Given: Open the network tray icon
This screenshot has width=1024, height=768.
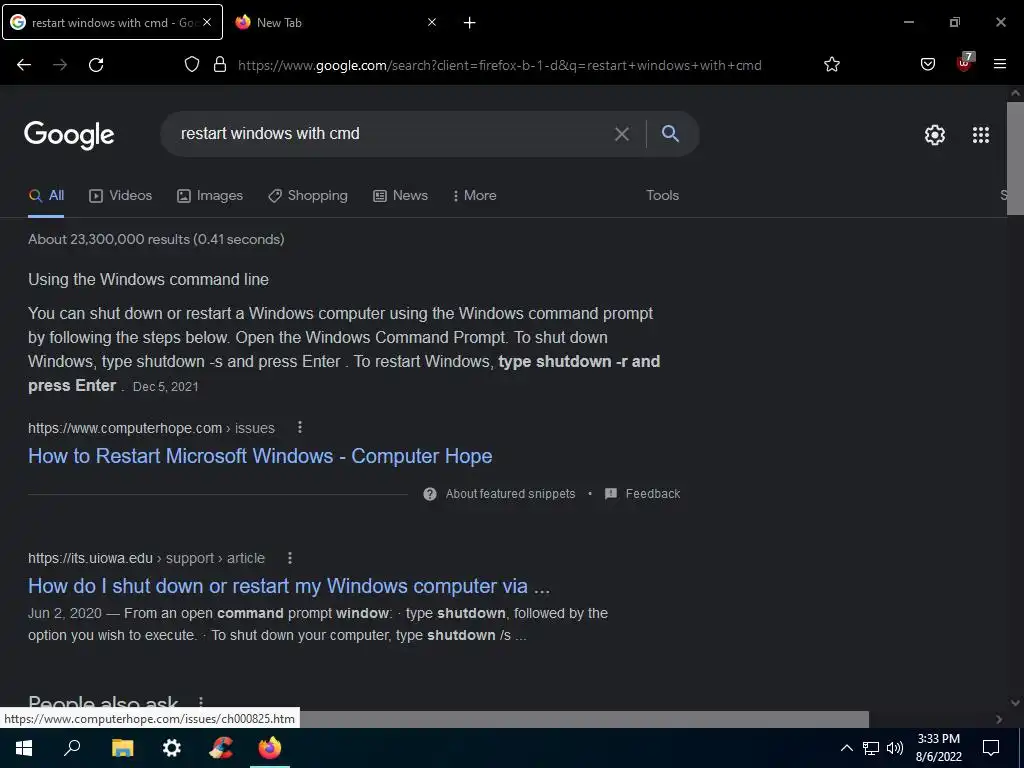Looking at the screenshot, I should tap(871, 748).
